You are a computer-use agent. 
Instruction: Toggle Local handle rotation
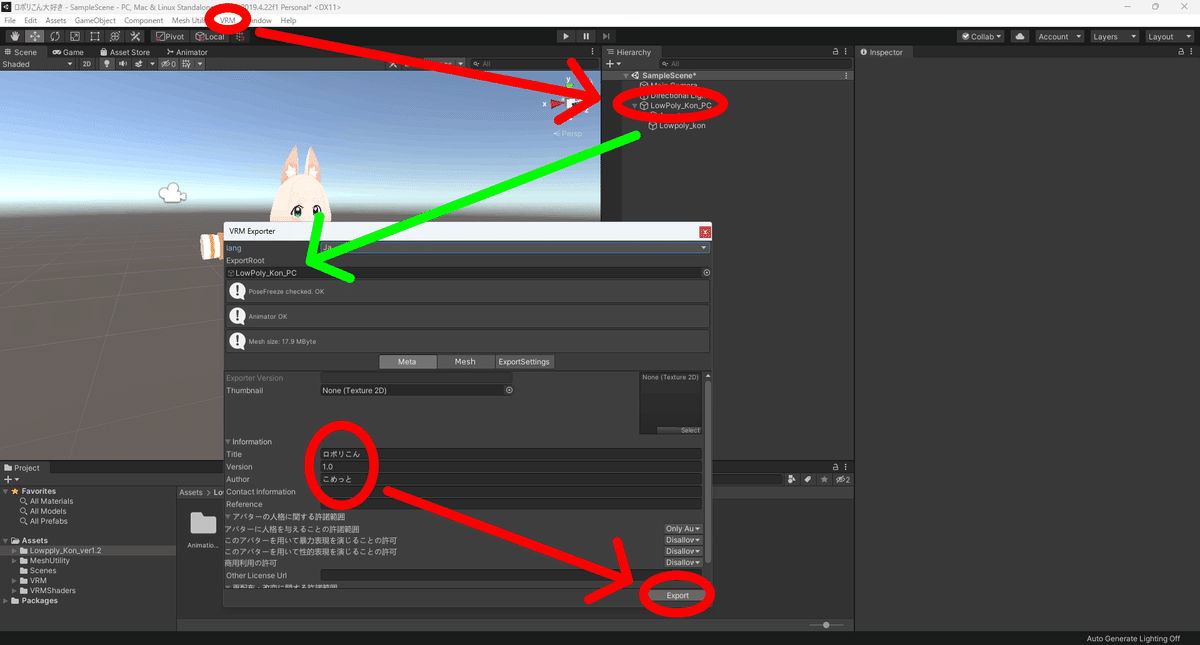209,36
